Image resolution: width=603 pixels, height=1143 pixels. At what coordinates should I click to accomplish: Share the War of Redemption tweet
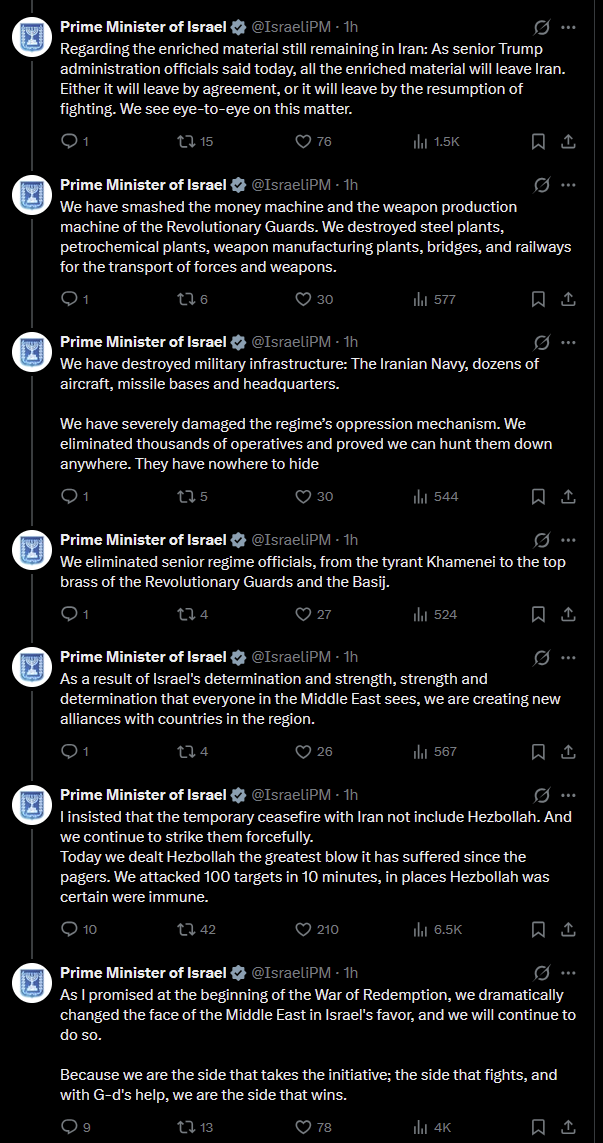568,1127
